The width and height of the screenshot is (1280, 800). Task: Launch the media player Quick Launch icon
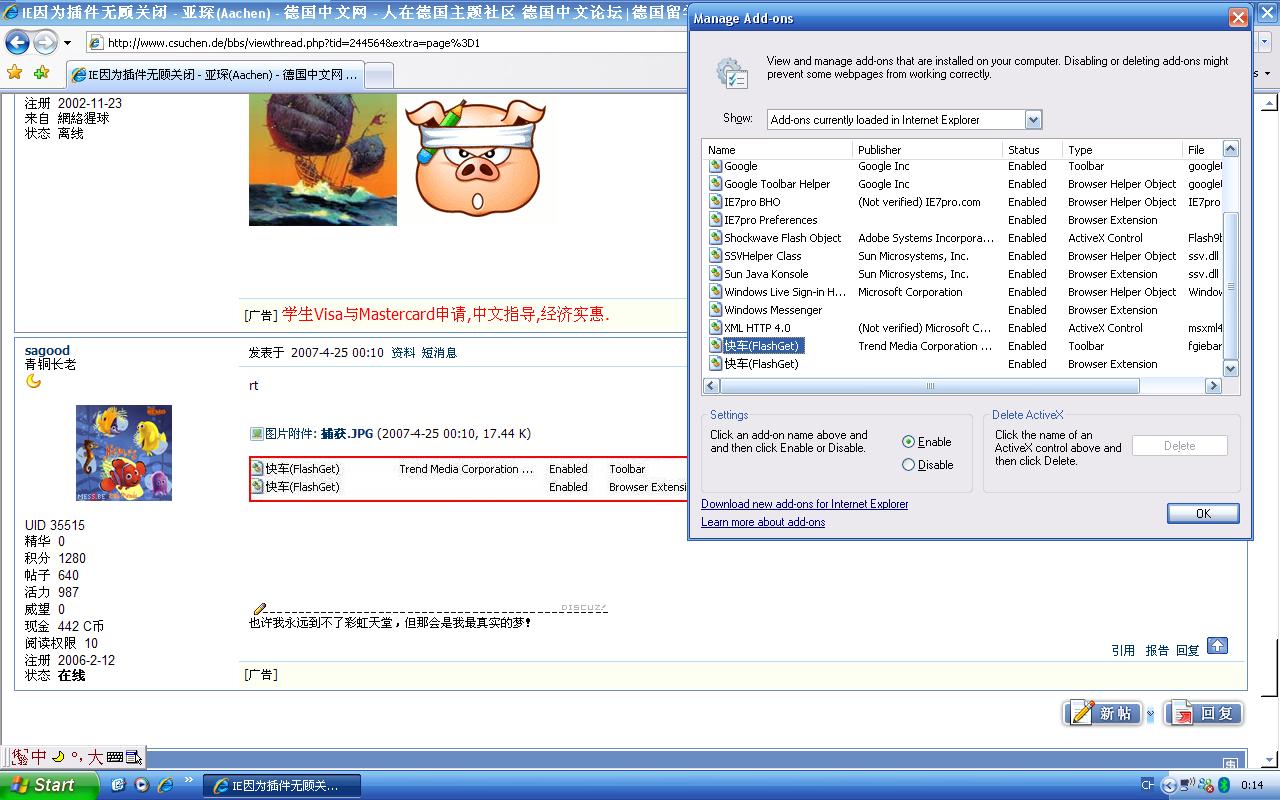[142, 786]
